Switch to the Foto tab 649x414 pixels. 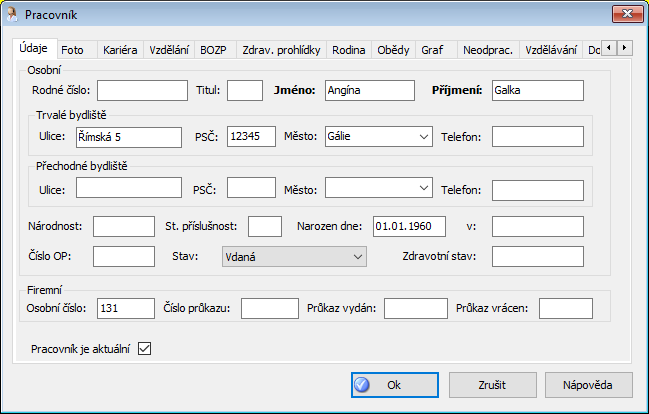pos(72,49)
